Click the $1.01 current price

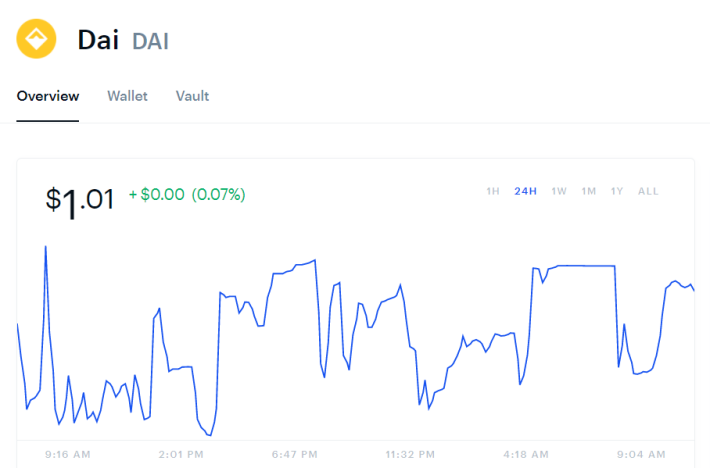click(80, 201)
